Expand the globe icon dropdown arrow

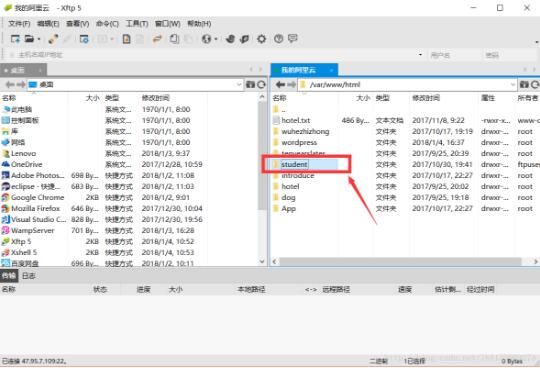[x=216, y=39]
